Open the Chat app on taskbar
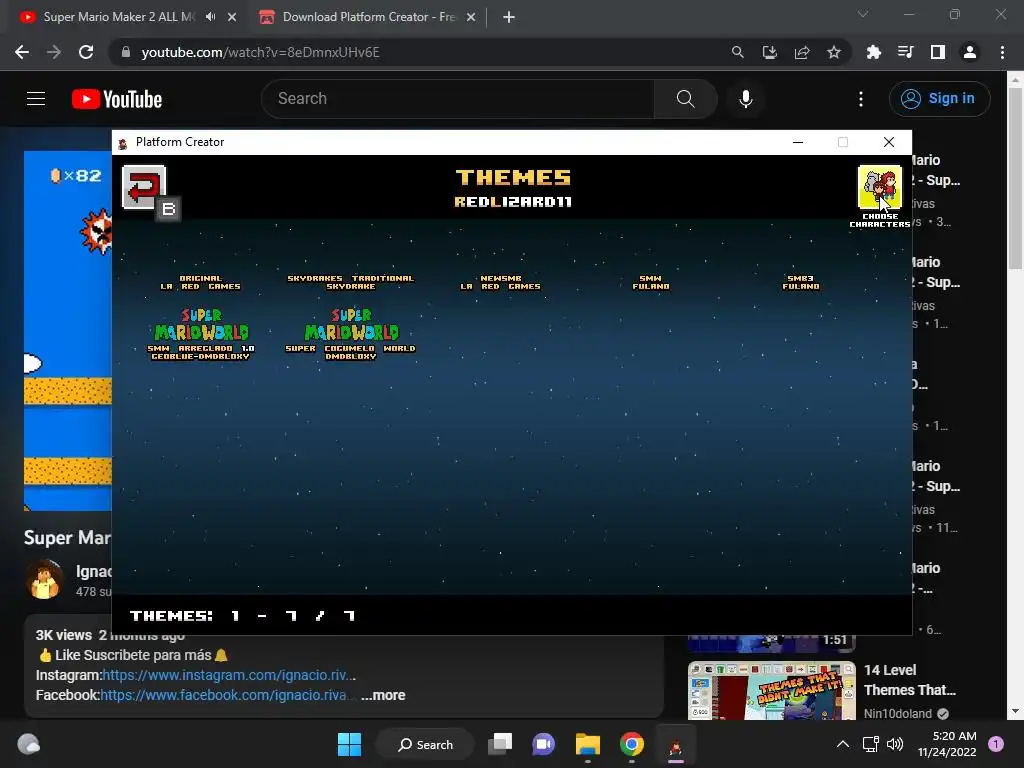This screenshot has height=768, width=1024. coord(543,744)
